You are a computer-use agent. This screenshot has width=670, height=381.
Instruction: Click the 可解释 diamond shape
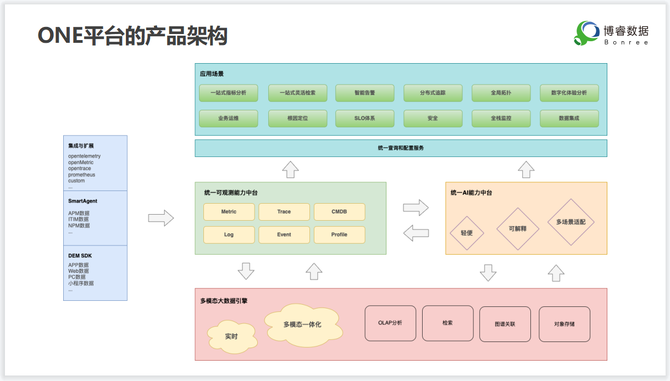[x=517, y=229]
